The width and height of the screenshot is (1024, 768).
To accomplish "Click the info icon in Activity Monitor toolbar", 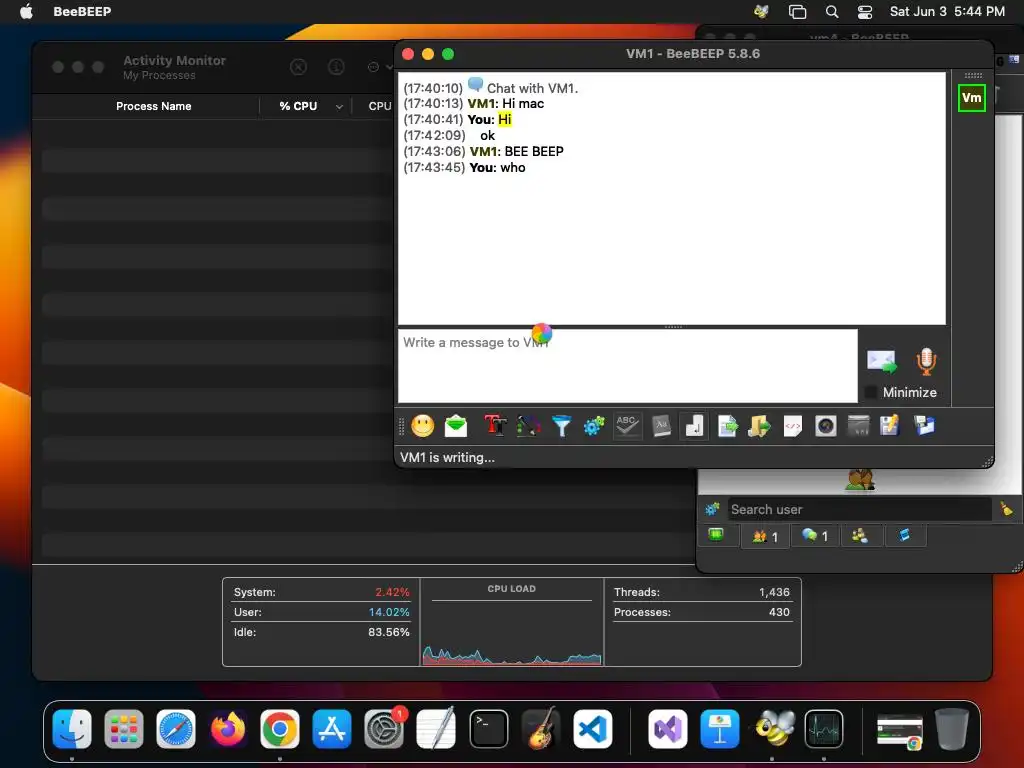I will (336, 67).
